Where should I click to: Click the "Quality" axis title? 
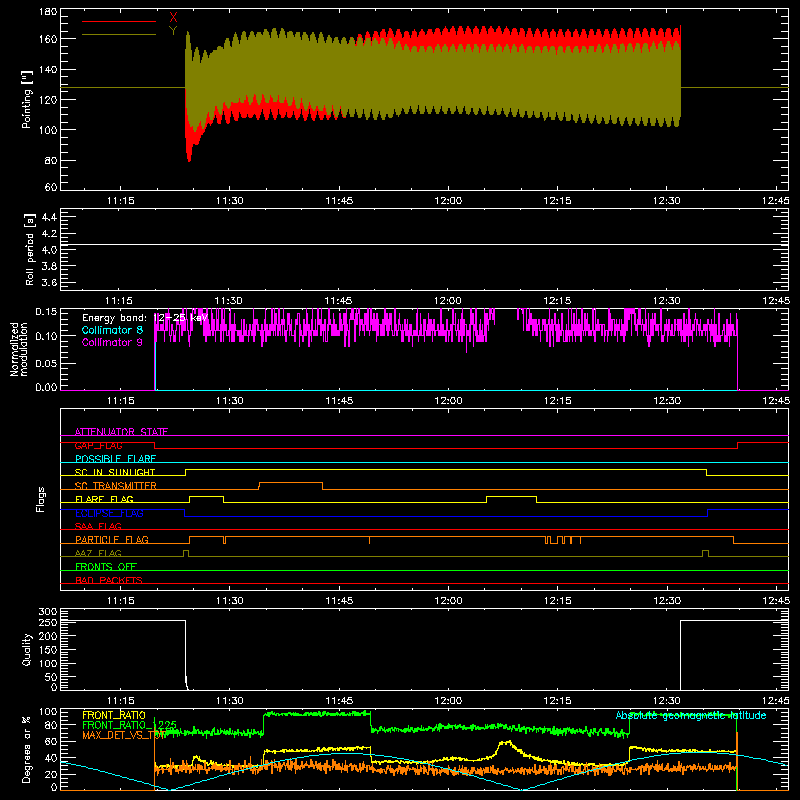pyautogui.click(x=27, y=649)
